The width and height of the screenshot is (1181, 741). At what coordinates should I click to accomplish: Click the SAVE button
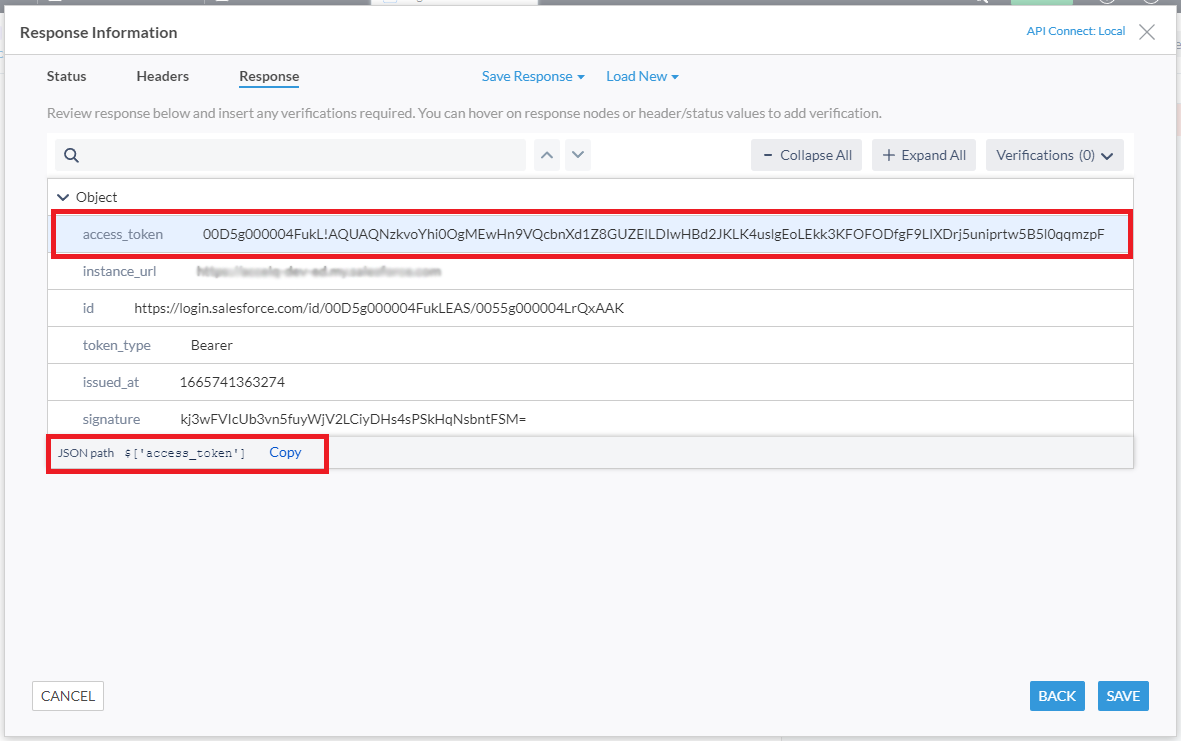1123,696
